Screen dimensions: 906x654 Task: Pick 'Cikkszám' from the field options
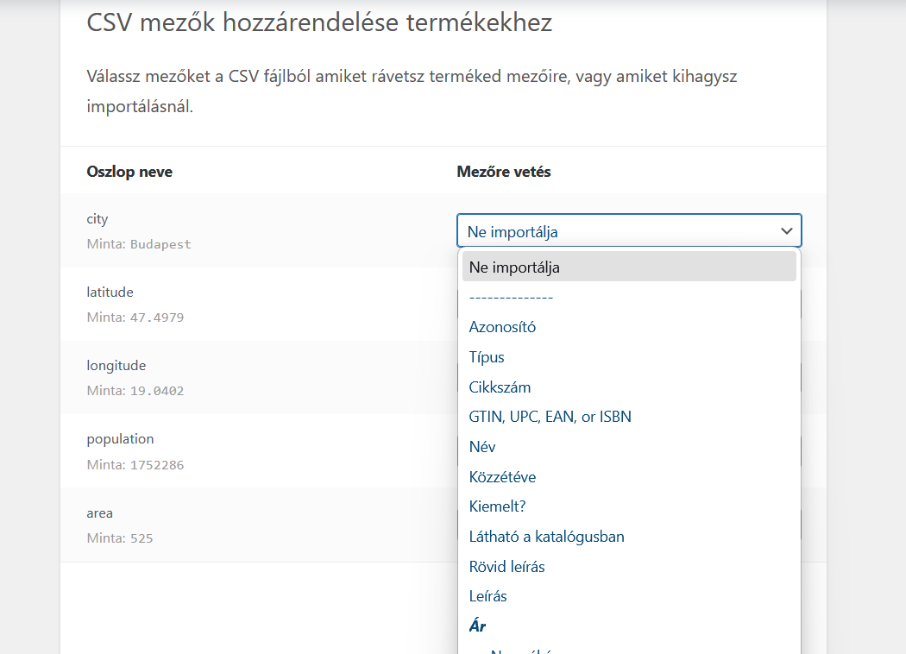point(500,387)
